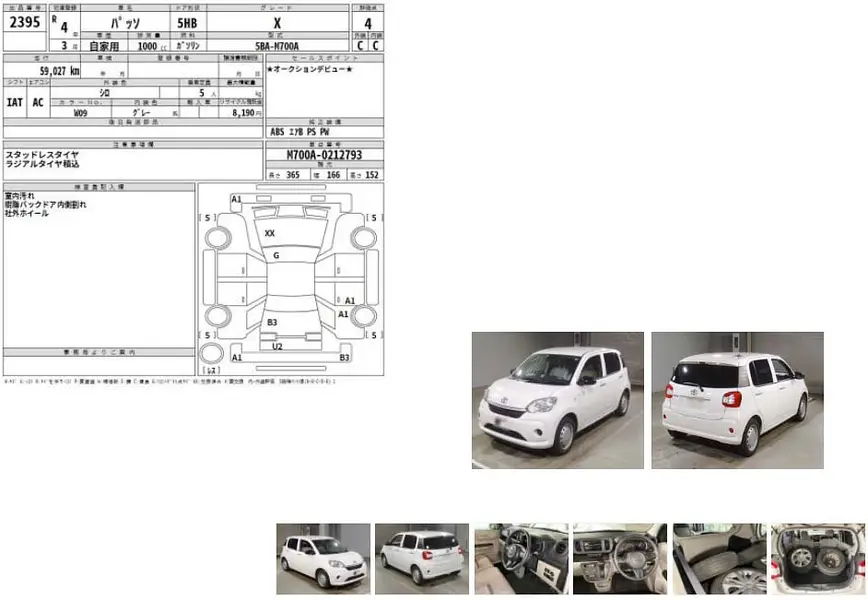Open the trunk with tire thumbnail
This screenshot has height=600, width=868.
click(816, 558)
